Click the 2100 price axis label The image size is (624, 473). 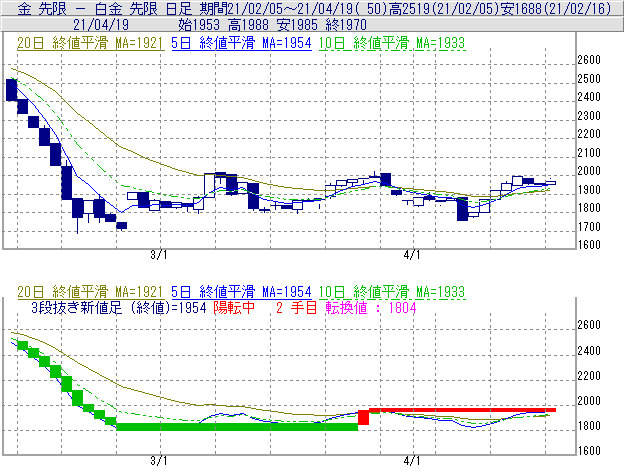click(x=589, y=152)
